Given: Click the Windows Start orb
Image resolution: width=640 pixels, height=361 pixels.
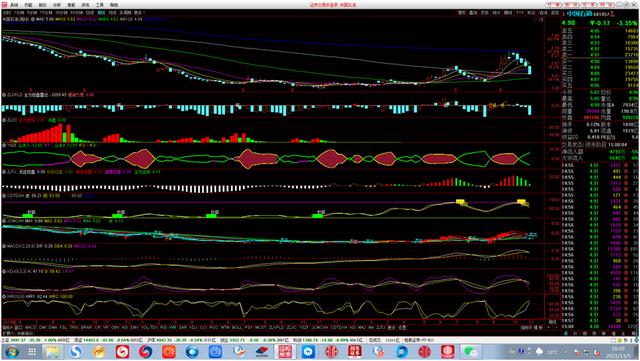Looking at the screenshot, I should click(11, 351).
